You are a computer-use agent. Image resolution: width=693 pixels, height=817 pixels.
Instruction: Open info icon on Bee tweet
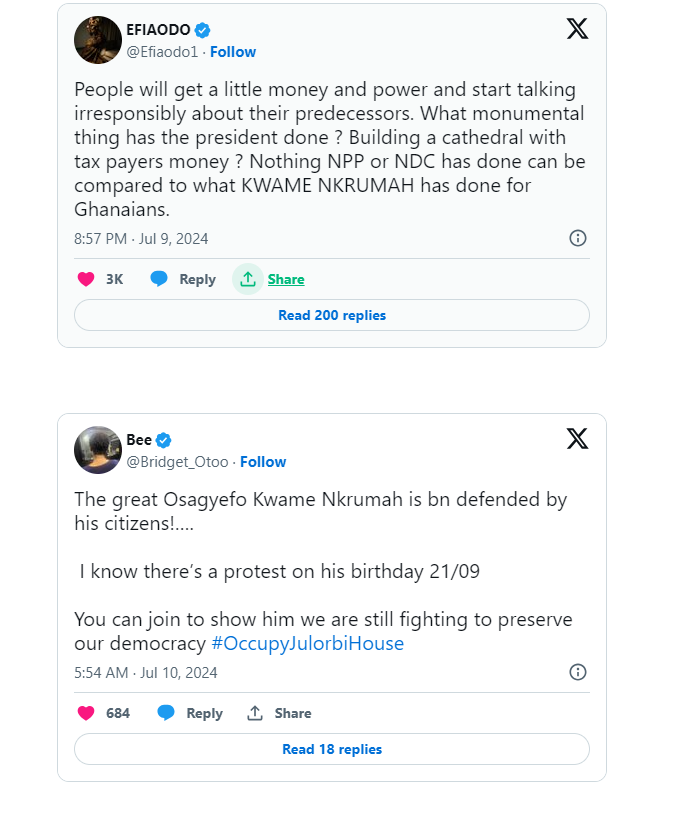[x=577, y=672]
